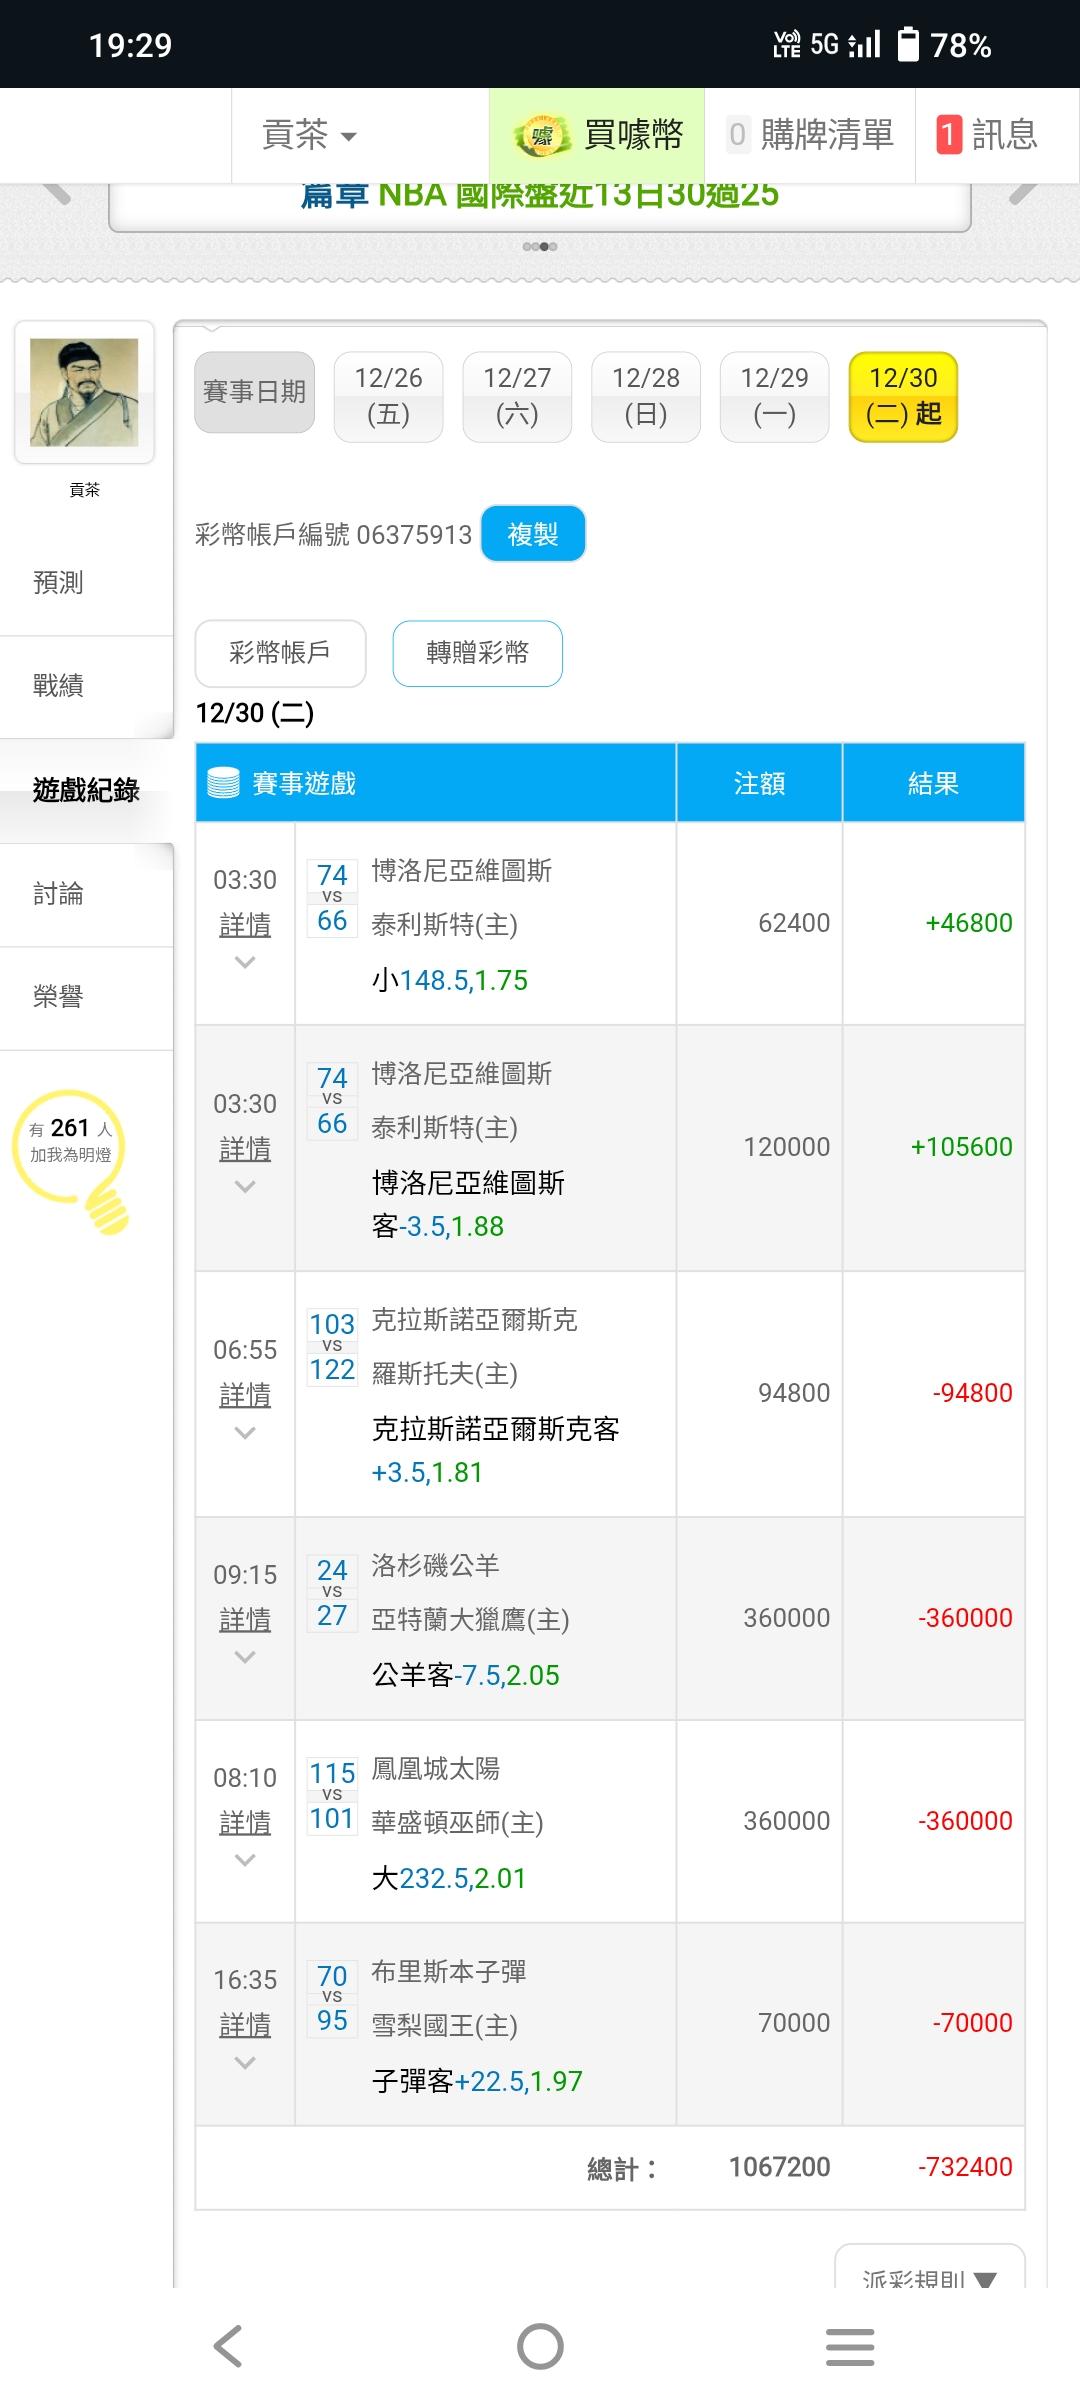Screen dimensions: 1080x2404
Task: Click the 轉贈彩幣 button
Action: point(477,653)
